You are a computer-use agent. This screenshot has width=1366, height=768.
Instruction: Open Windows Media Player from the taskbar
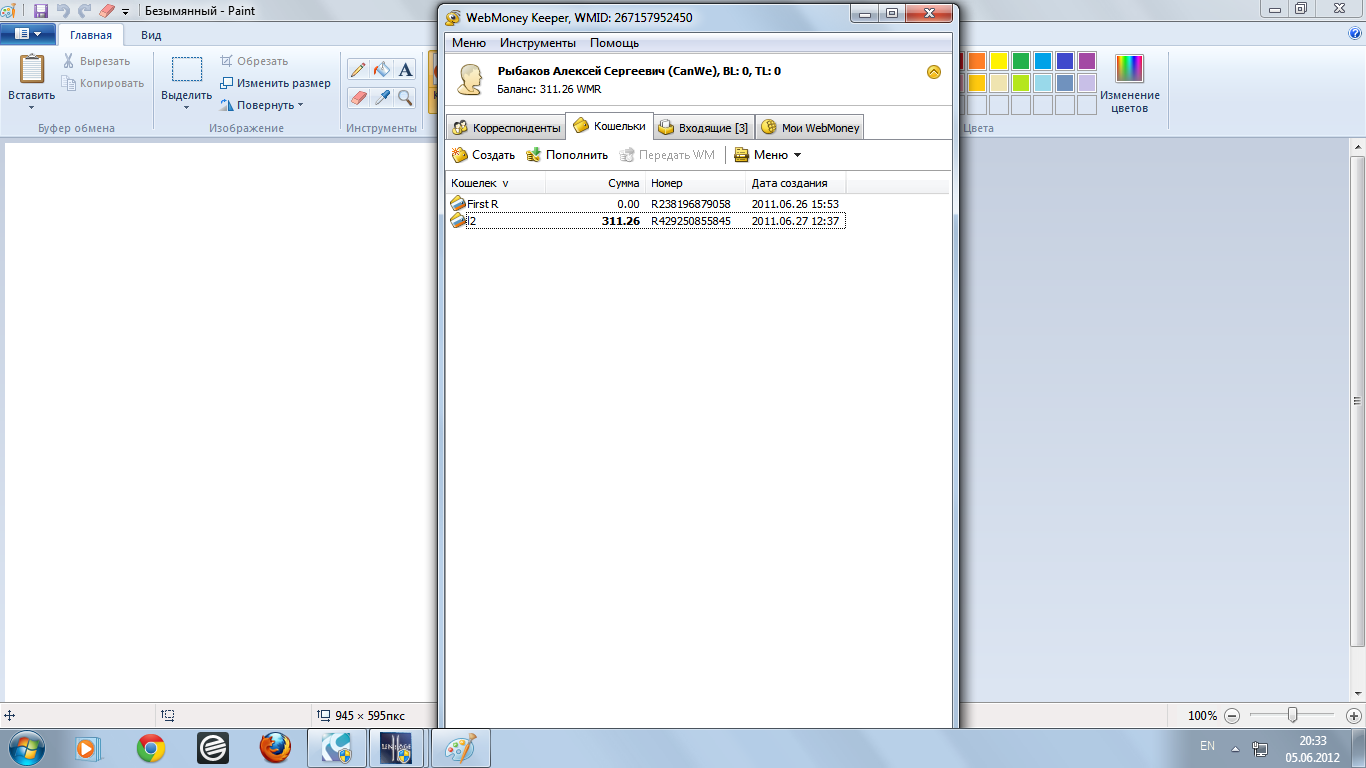click(89, 748)
